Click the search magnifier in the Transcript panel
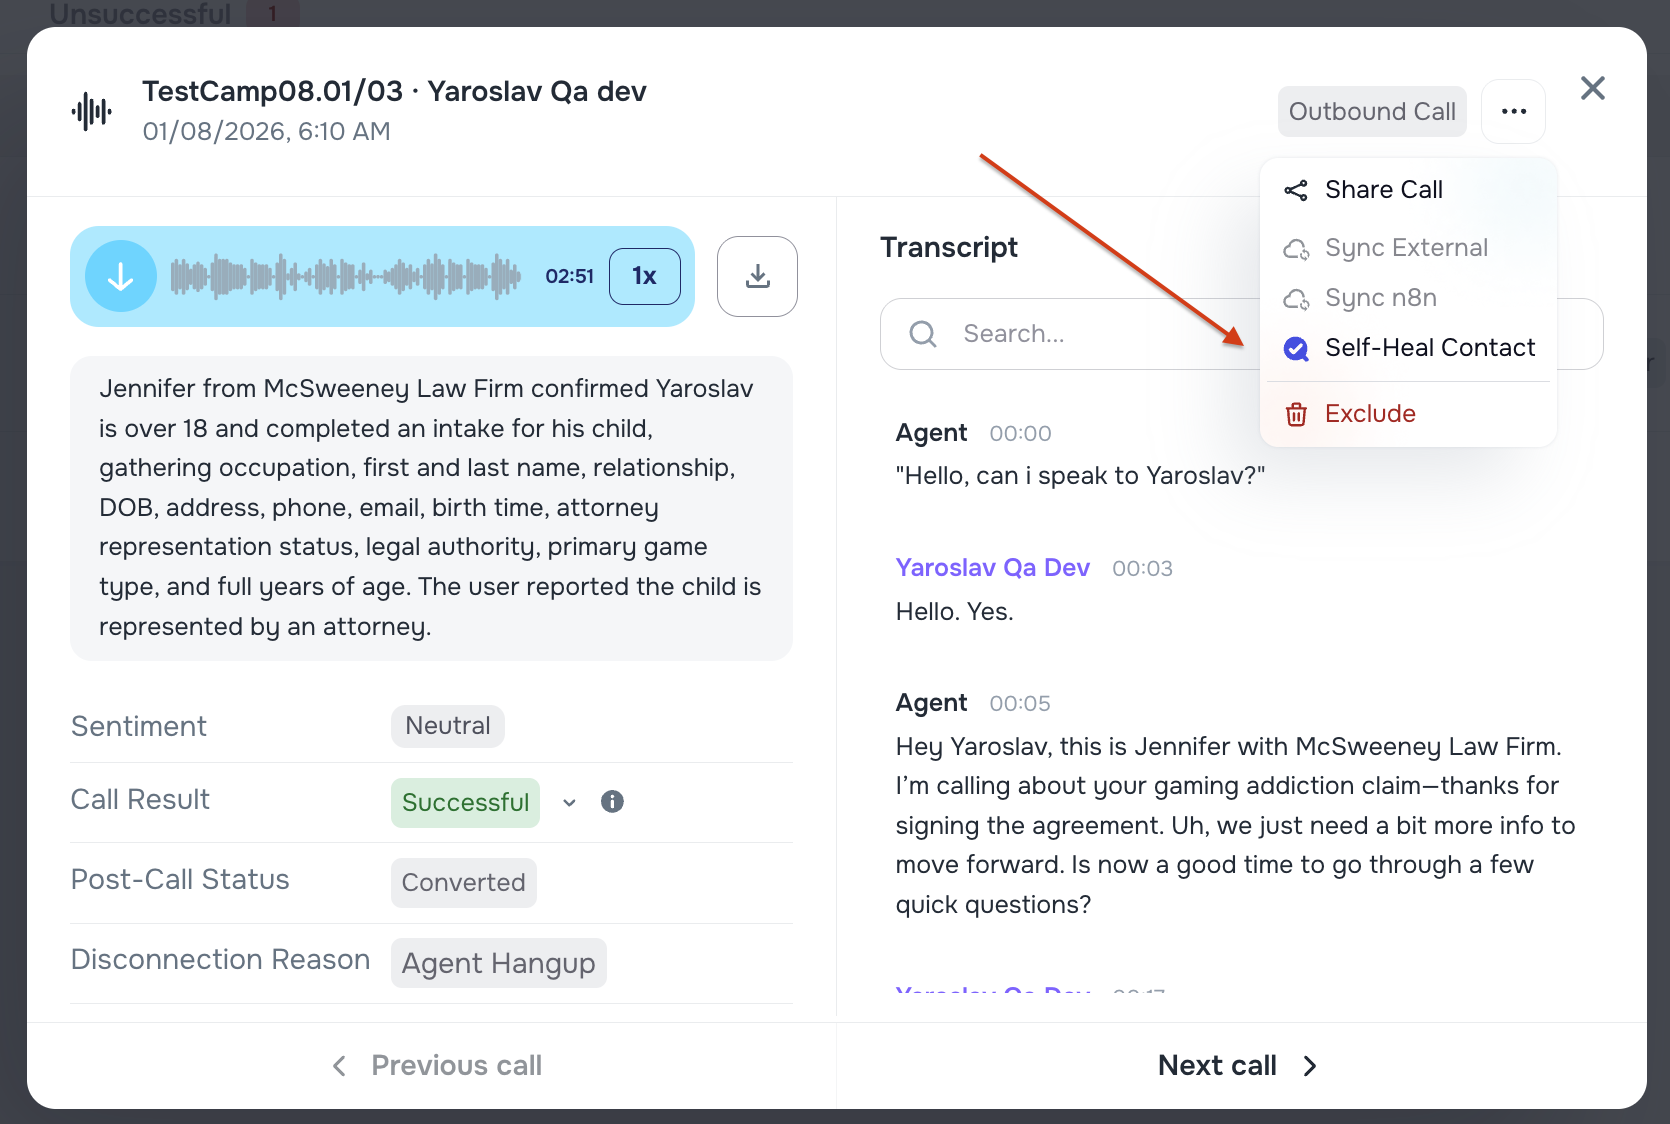 [922, 333]
